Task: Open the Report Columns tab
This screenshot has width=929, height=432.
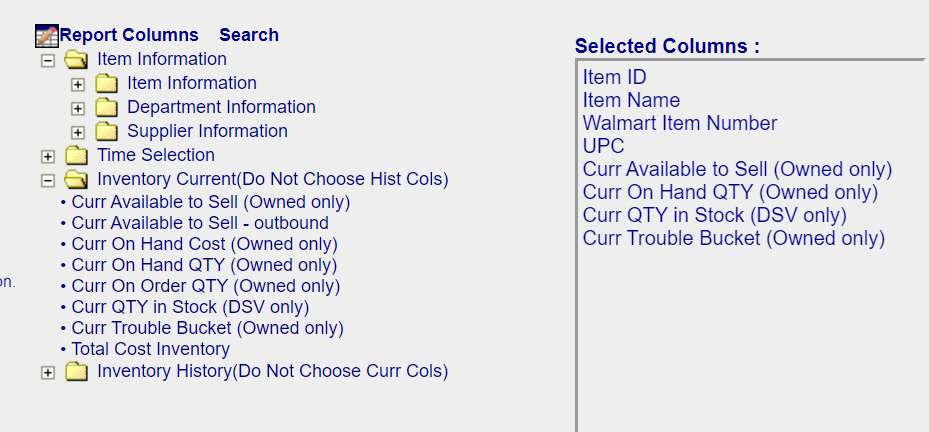Action: (129, 35)
